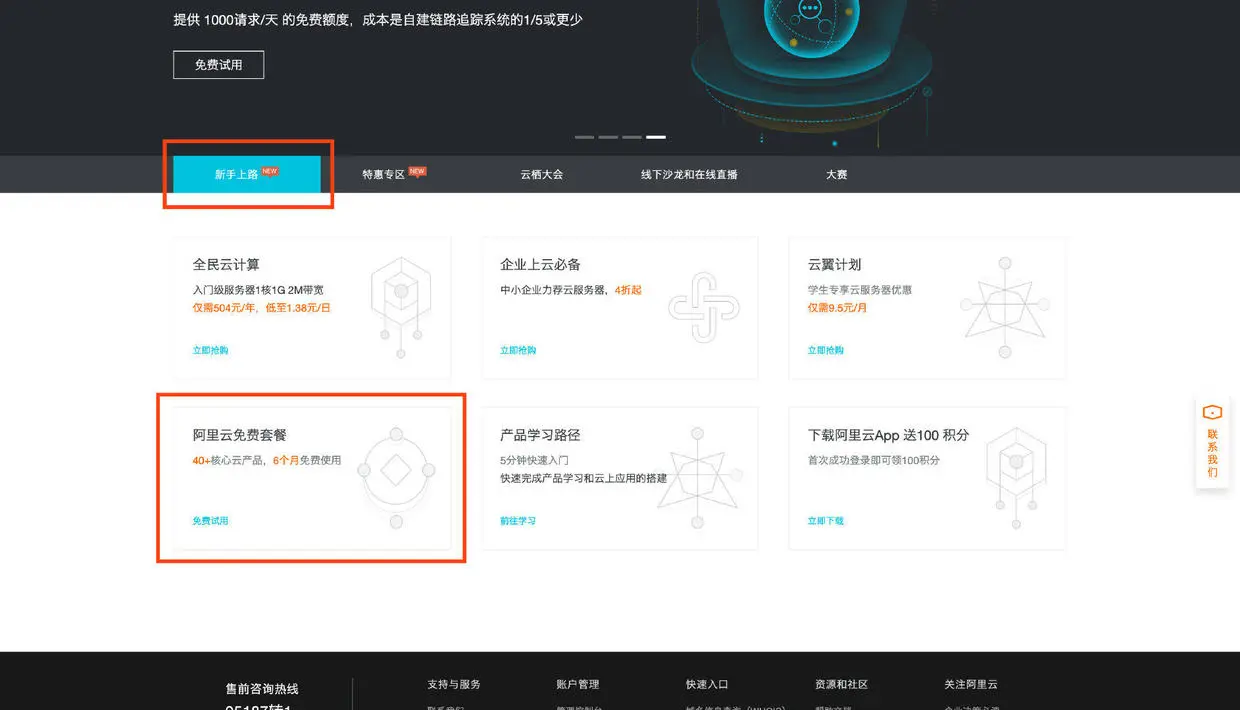Image resolution: width=1240 pixels, height=710 pixels.
Task: Click the star network icon on 云翼计划 card
Action: (1005, 307)
